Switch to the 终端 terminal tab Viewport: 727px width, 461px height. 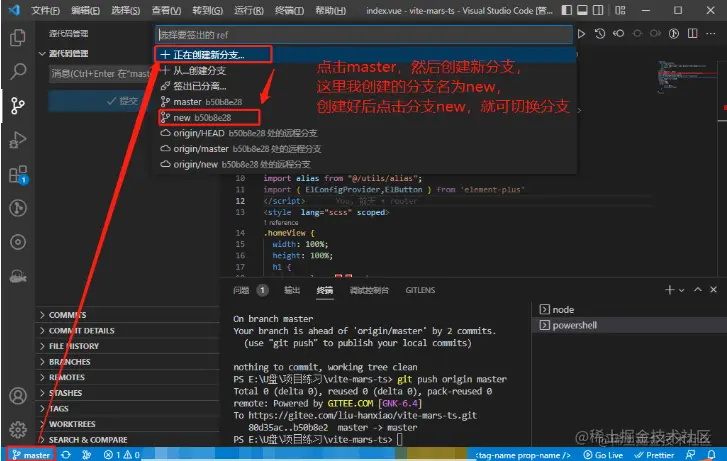point(325,290)
